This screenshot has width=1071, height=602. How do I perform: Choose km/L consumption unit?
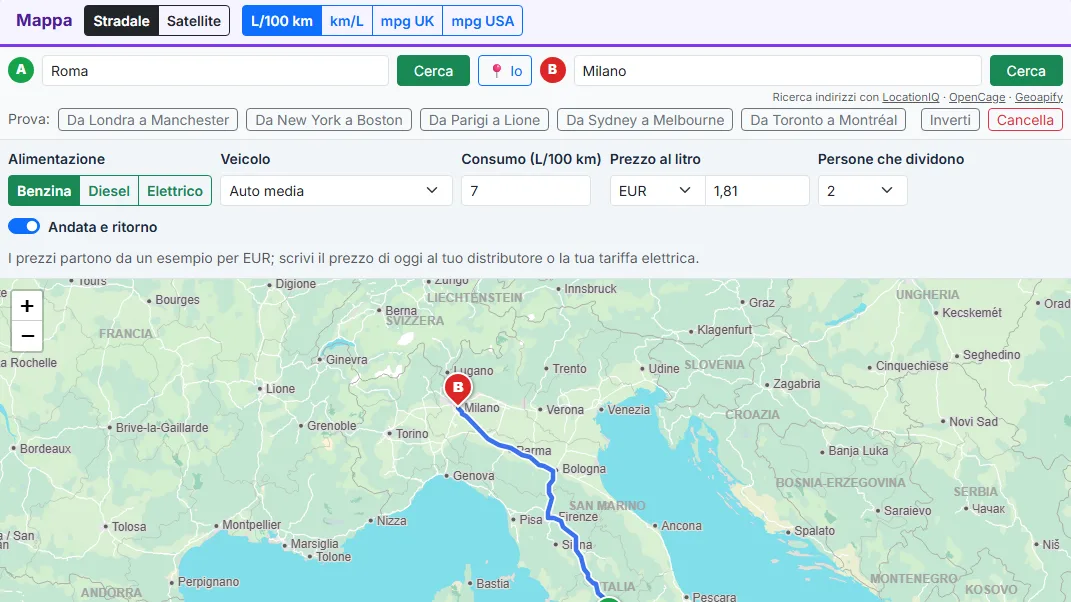pyautogui.click(x=347, y=20)
